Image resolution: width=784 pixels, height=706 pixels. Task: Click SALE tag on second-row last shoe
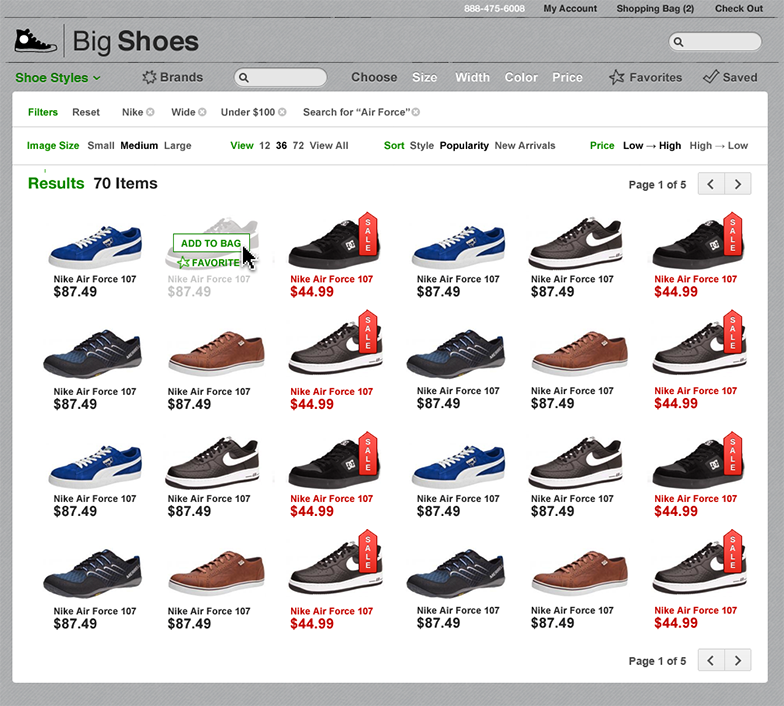(x=732, y=332)
